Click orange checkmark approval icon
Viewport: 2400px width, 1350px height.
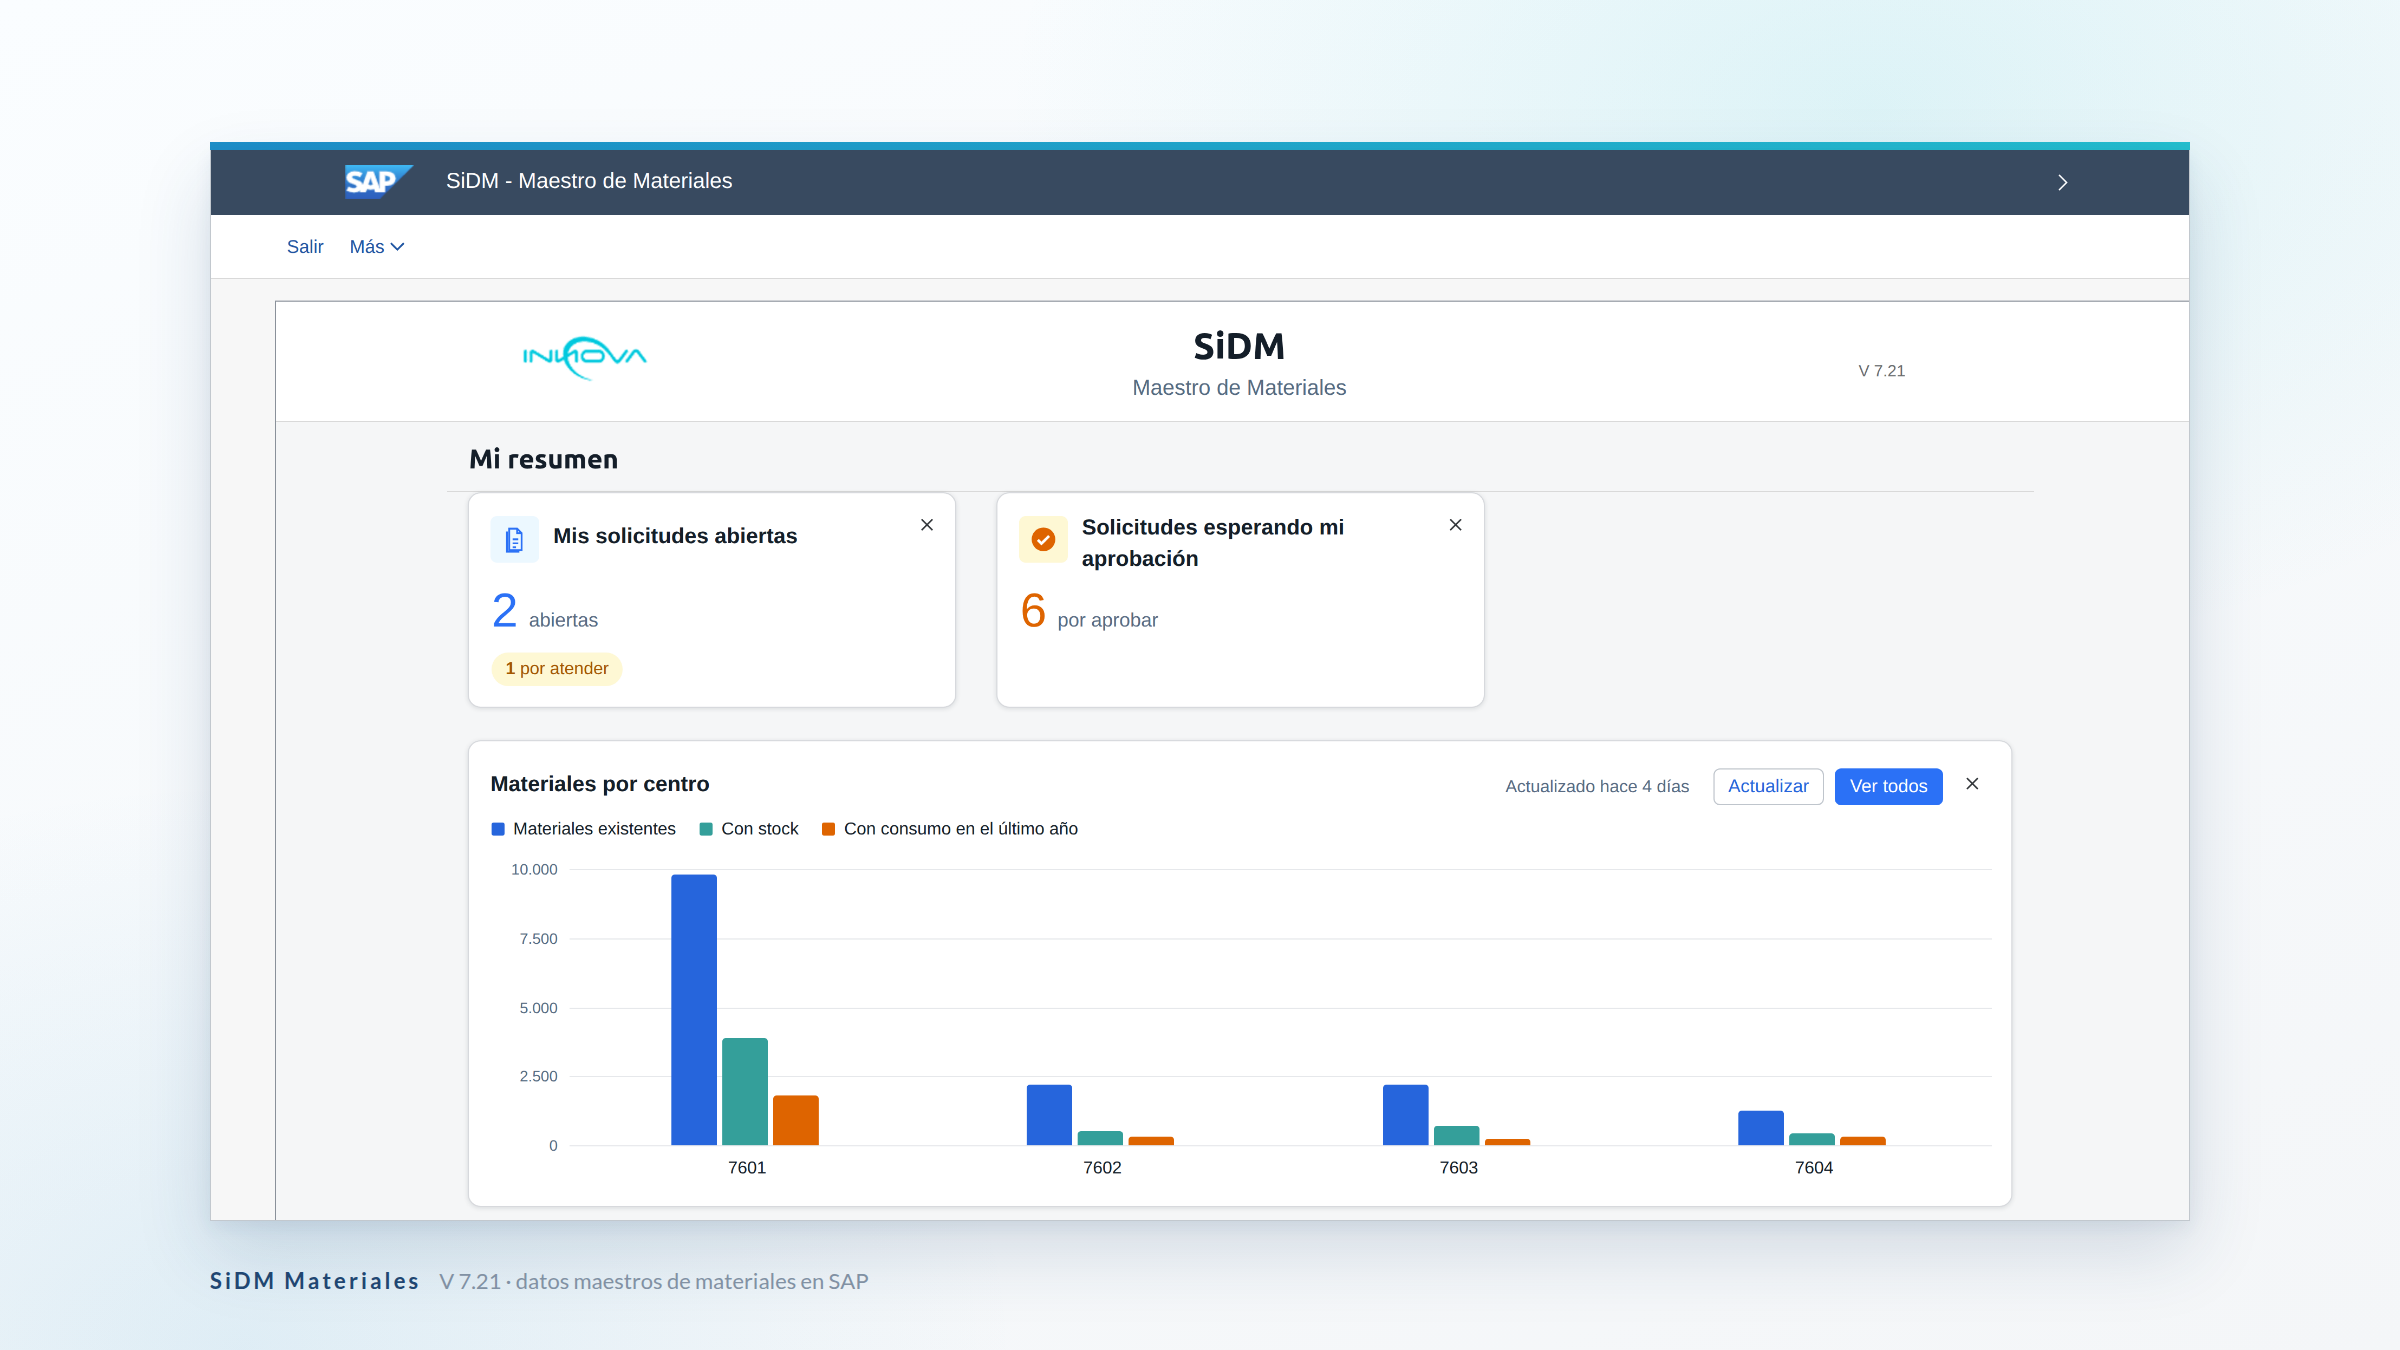pos(1043,540)
